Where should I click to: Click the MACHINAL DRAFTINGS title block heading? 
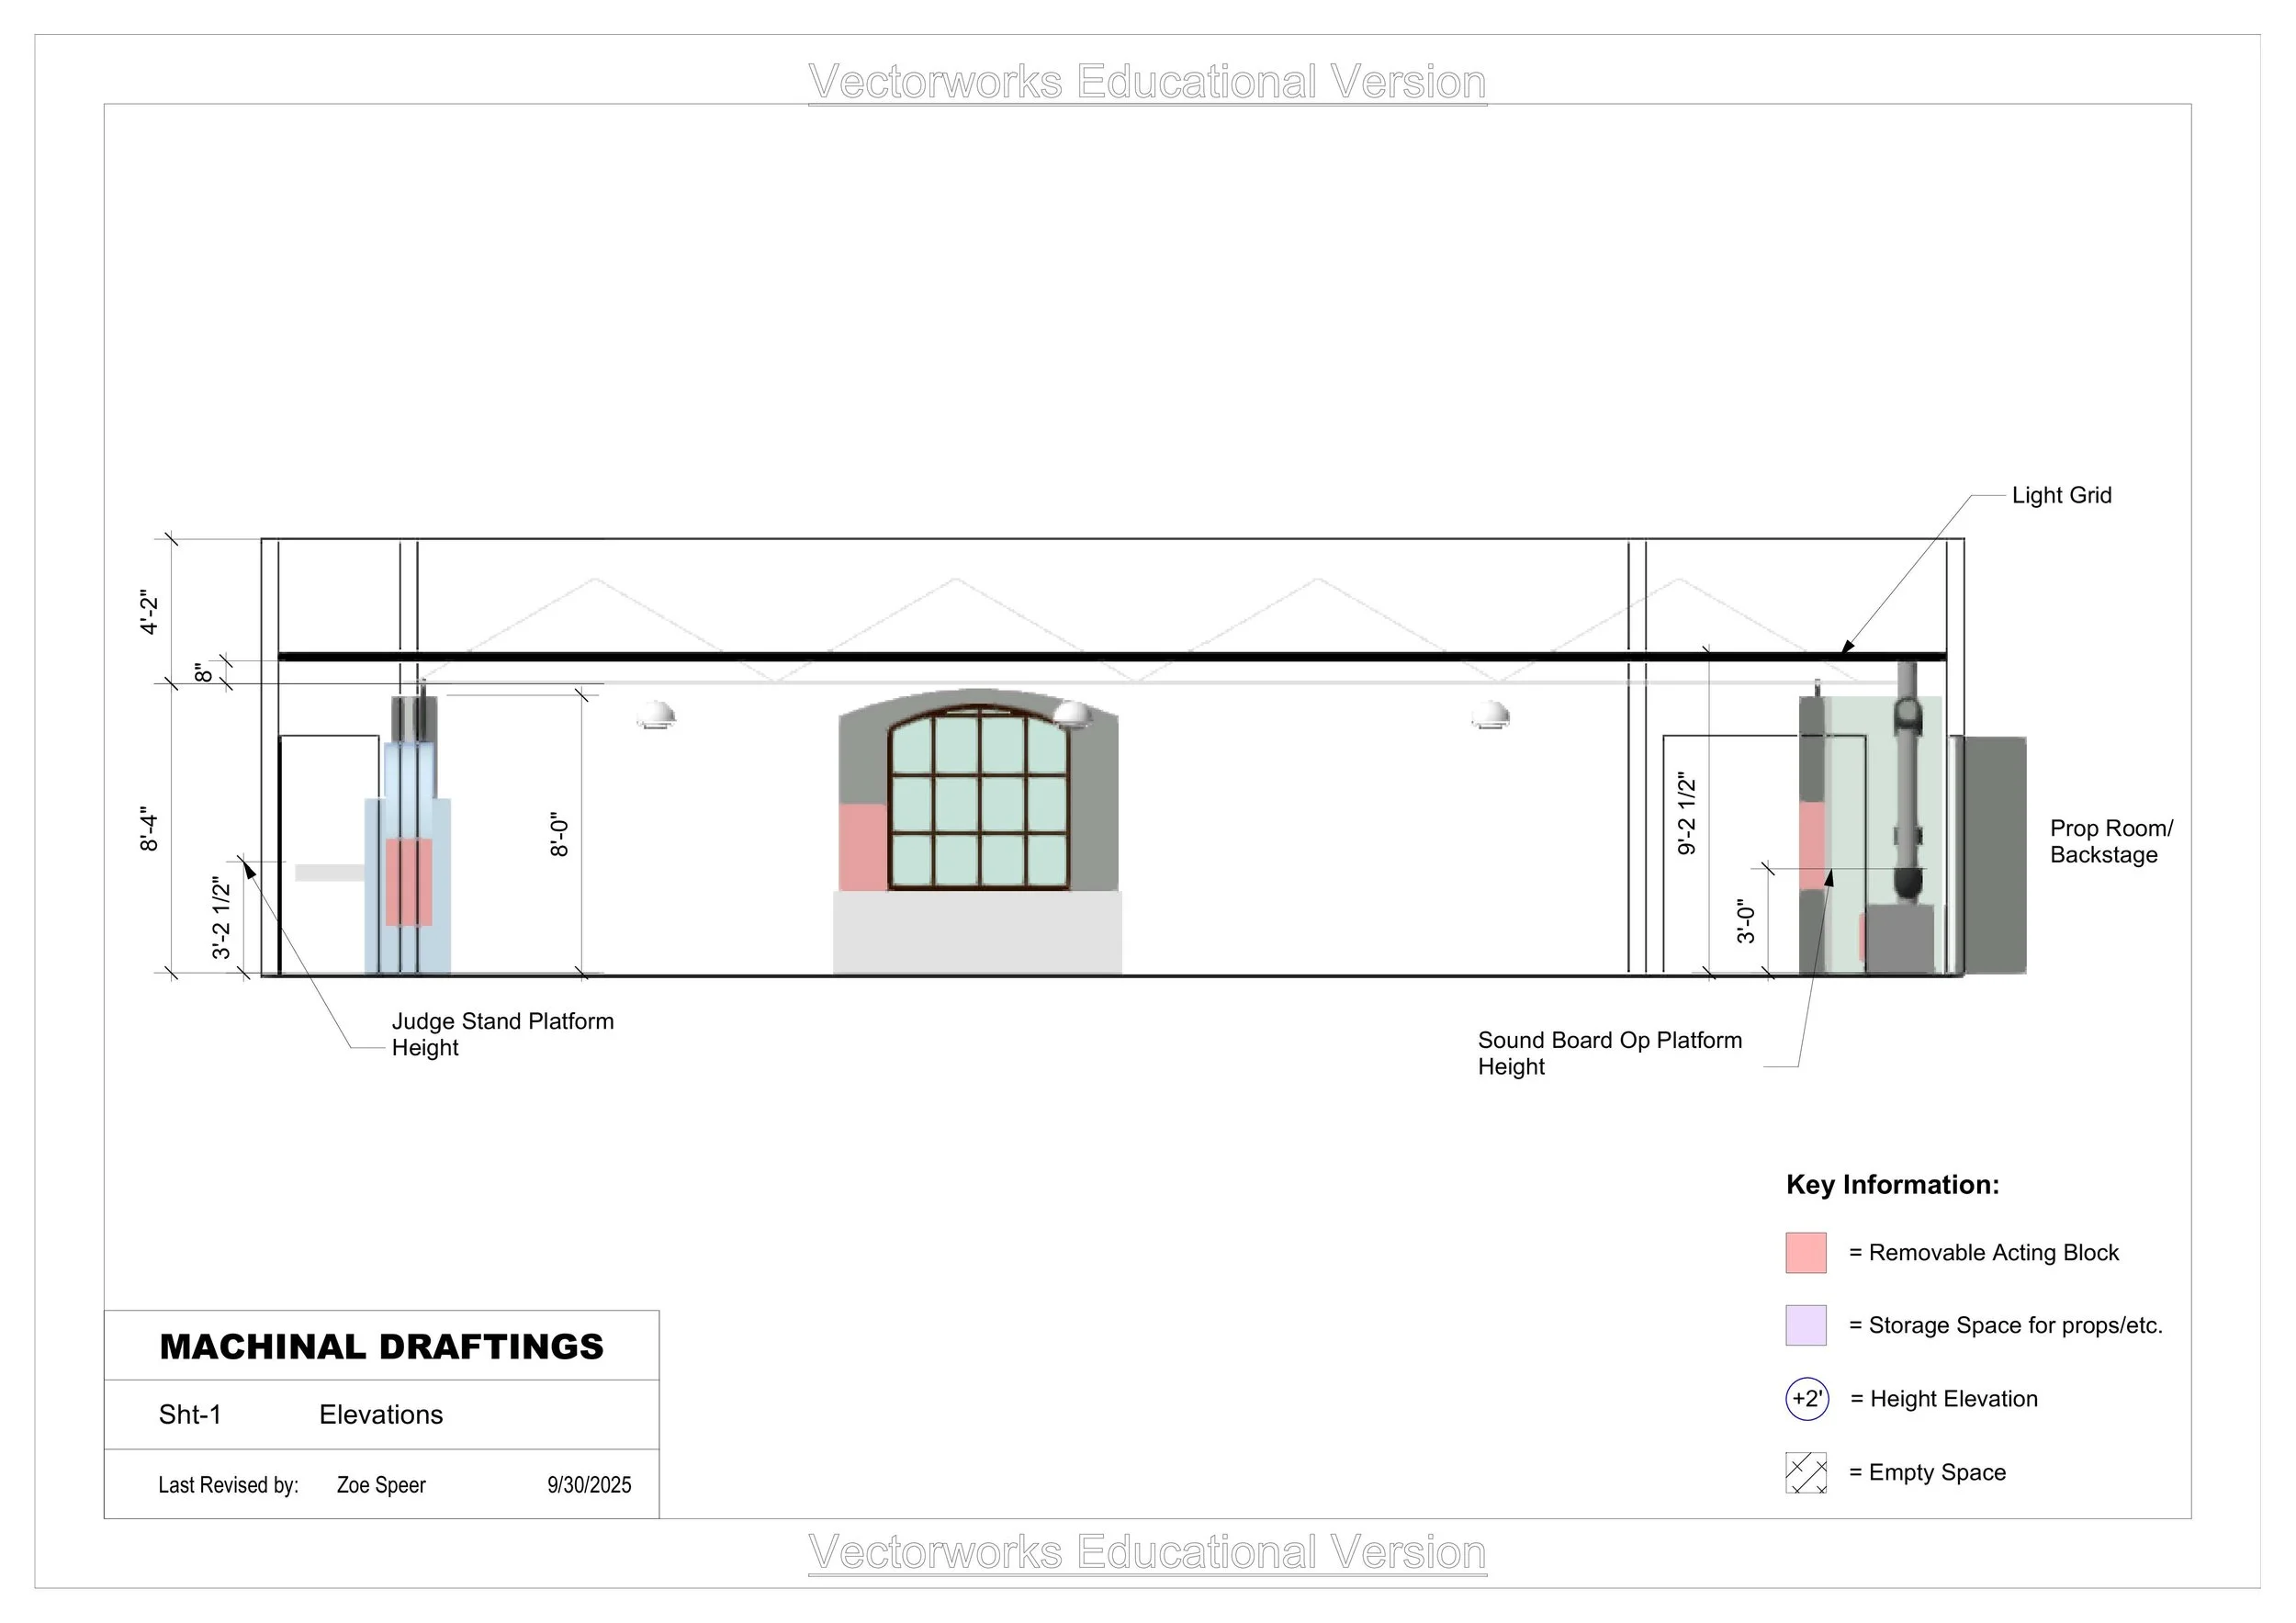[381, 1346]
